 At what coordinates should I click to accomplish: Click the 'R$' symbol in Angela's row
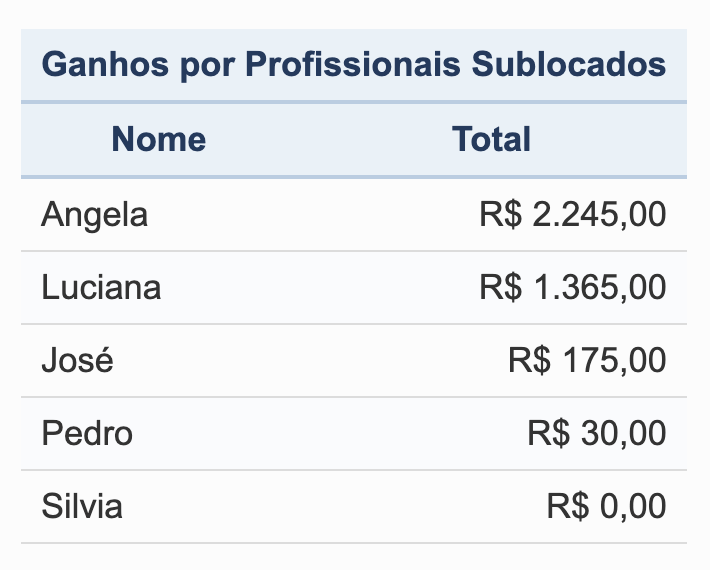point(500,214)
